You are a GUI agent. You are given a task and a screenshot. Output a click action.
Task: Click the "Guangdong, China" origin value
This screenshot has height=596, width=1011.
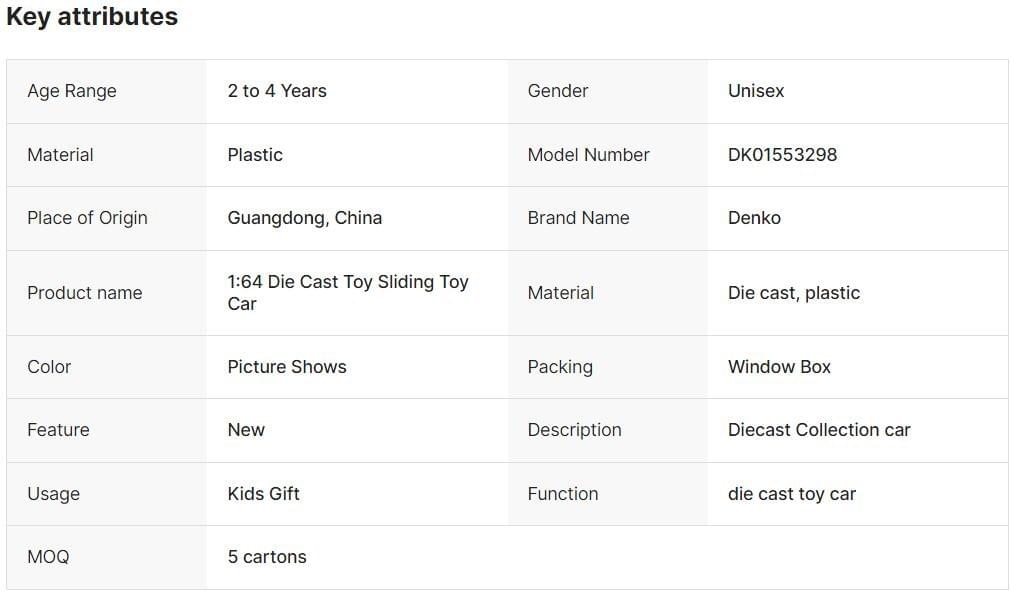(x=305, y=218)
